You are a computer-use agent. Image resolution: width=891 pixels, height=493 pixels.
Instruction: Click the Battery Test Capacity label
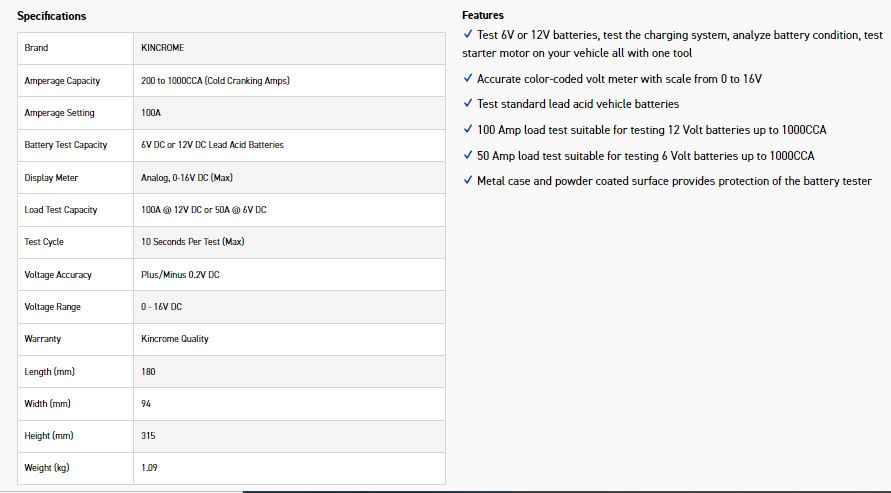tap(66, 145)
